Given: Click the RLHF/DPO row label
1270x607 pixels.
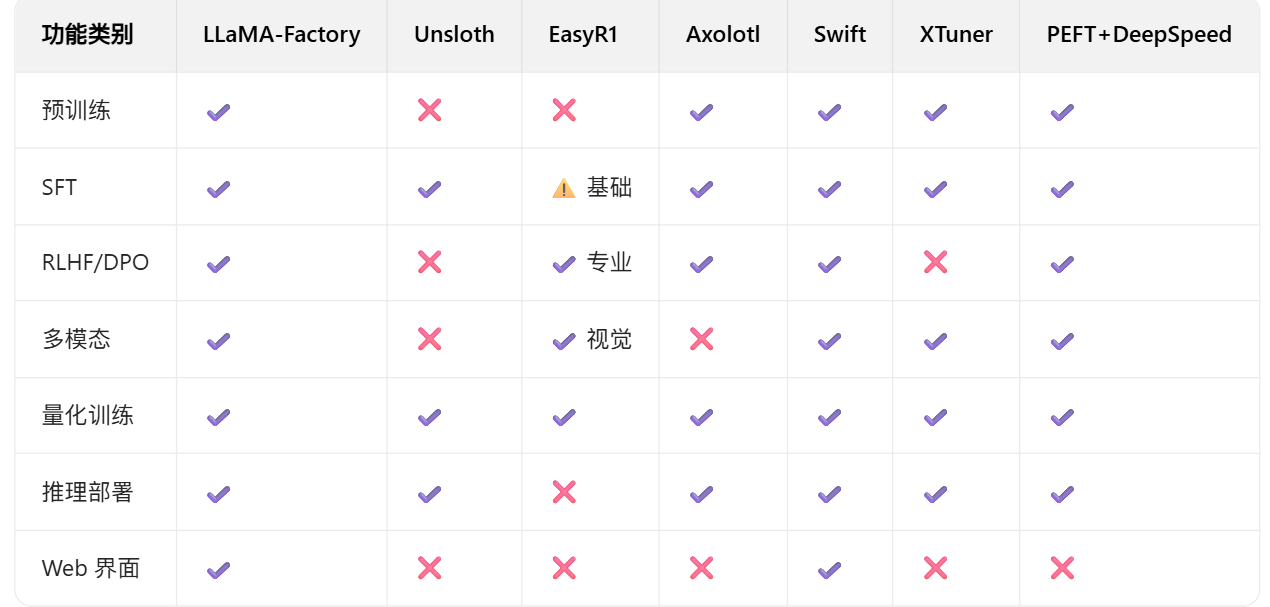Looking at the screenshot, I should 95,263.
